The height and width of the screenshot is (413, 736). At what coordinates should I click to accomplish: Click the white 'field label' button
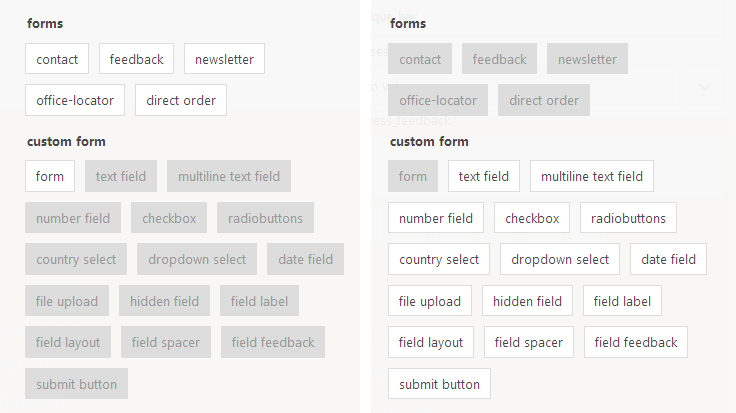click(622, 301)
